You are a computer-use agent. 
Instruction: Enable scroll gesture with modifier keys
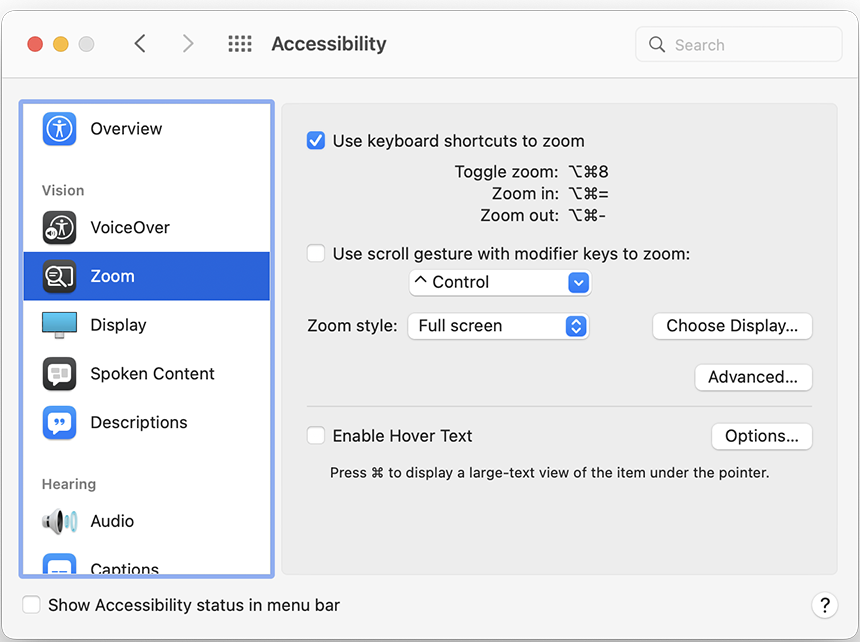tap(315, 253)
